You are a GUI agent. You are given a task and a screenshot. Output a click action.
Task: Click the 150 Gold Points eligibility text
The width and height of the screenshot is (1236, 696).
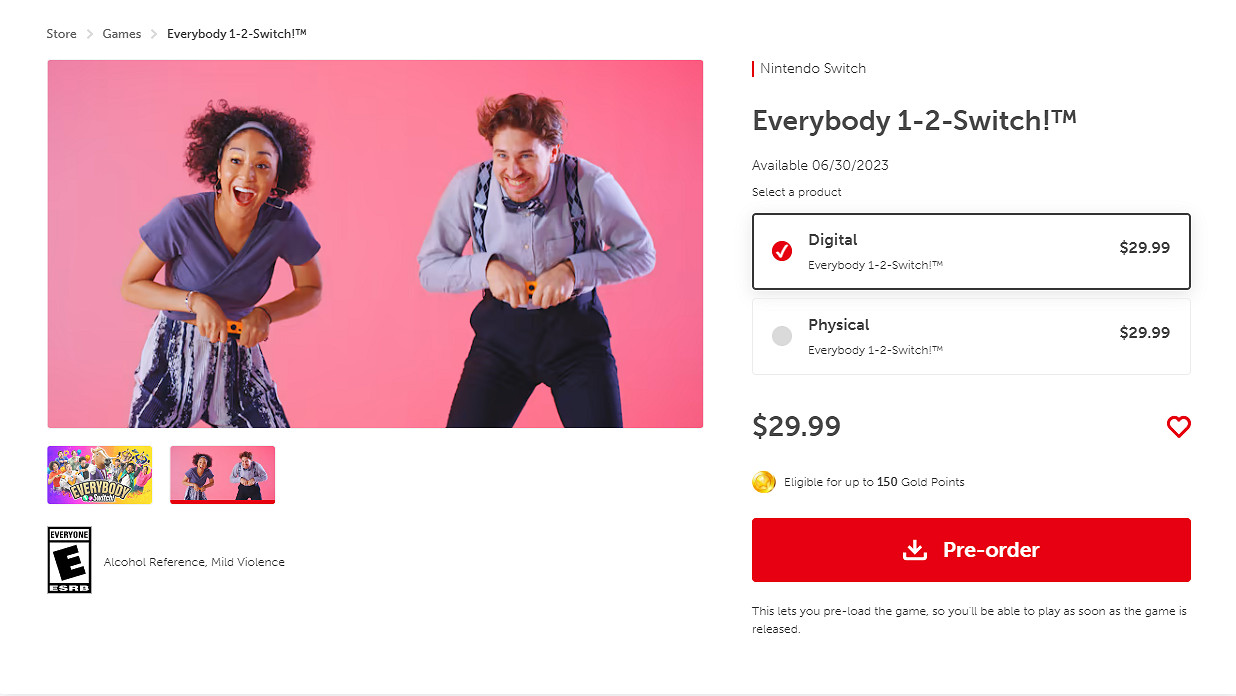pos(874,482)
